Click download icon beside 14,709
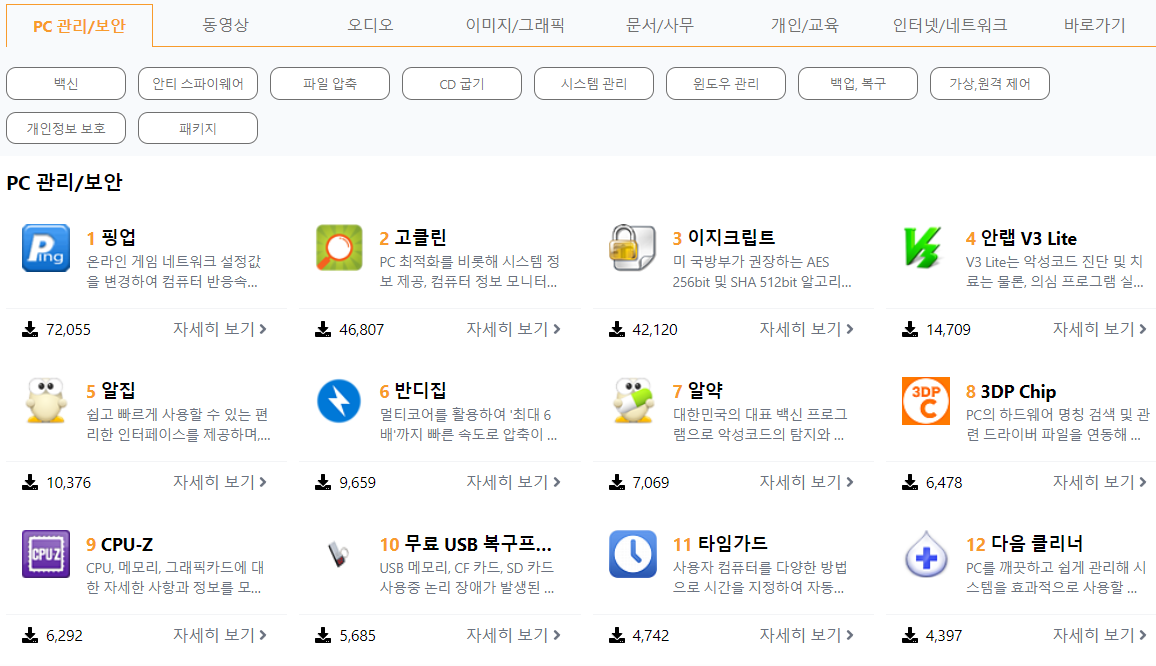1156x666 pixels. coord(910,330)
